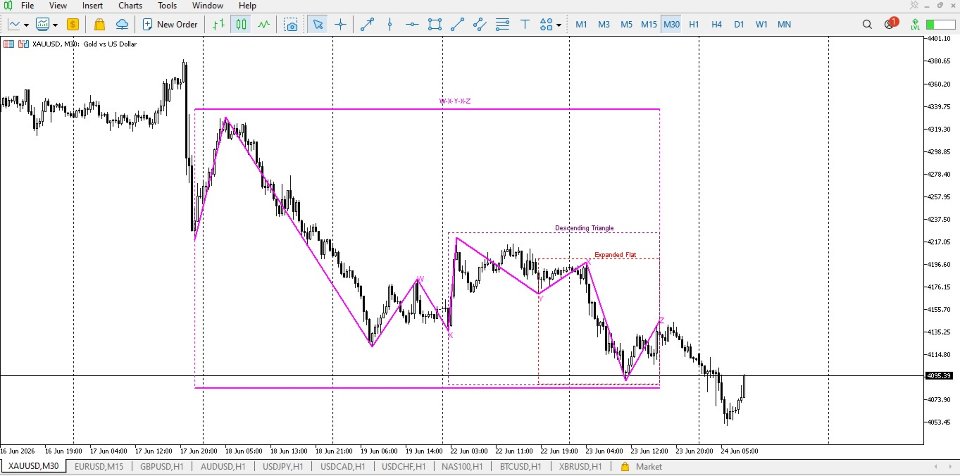The width and height of the screenshot is (960, 476).
Task: Switch to the USDCHF,H1 chart tab
Action: (x=403, y=467)
